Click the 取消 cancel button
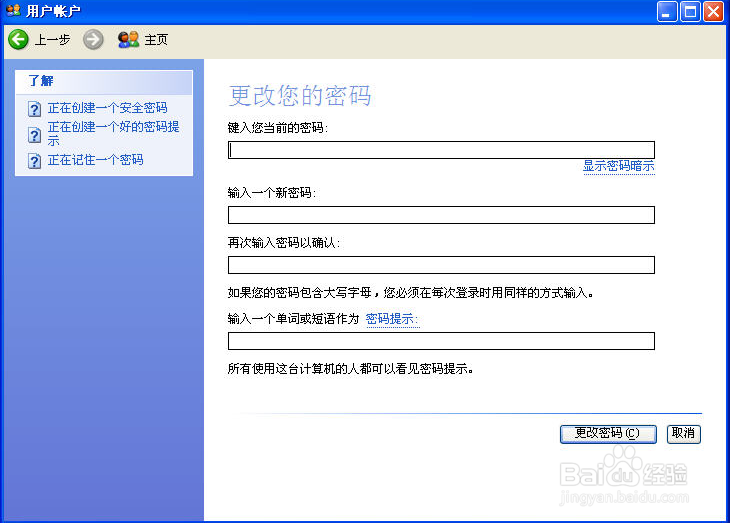Viewport: 730px width, 523px height. point(683,434)
